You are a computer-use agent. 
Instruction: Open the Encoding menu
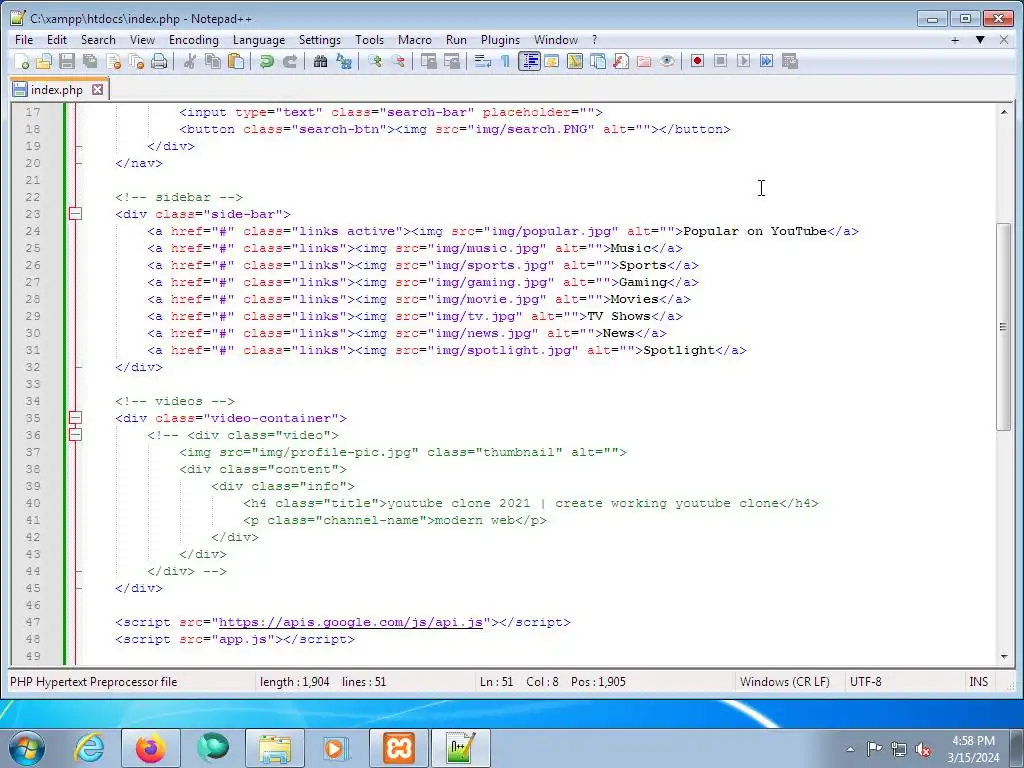(194, 40)
